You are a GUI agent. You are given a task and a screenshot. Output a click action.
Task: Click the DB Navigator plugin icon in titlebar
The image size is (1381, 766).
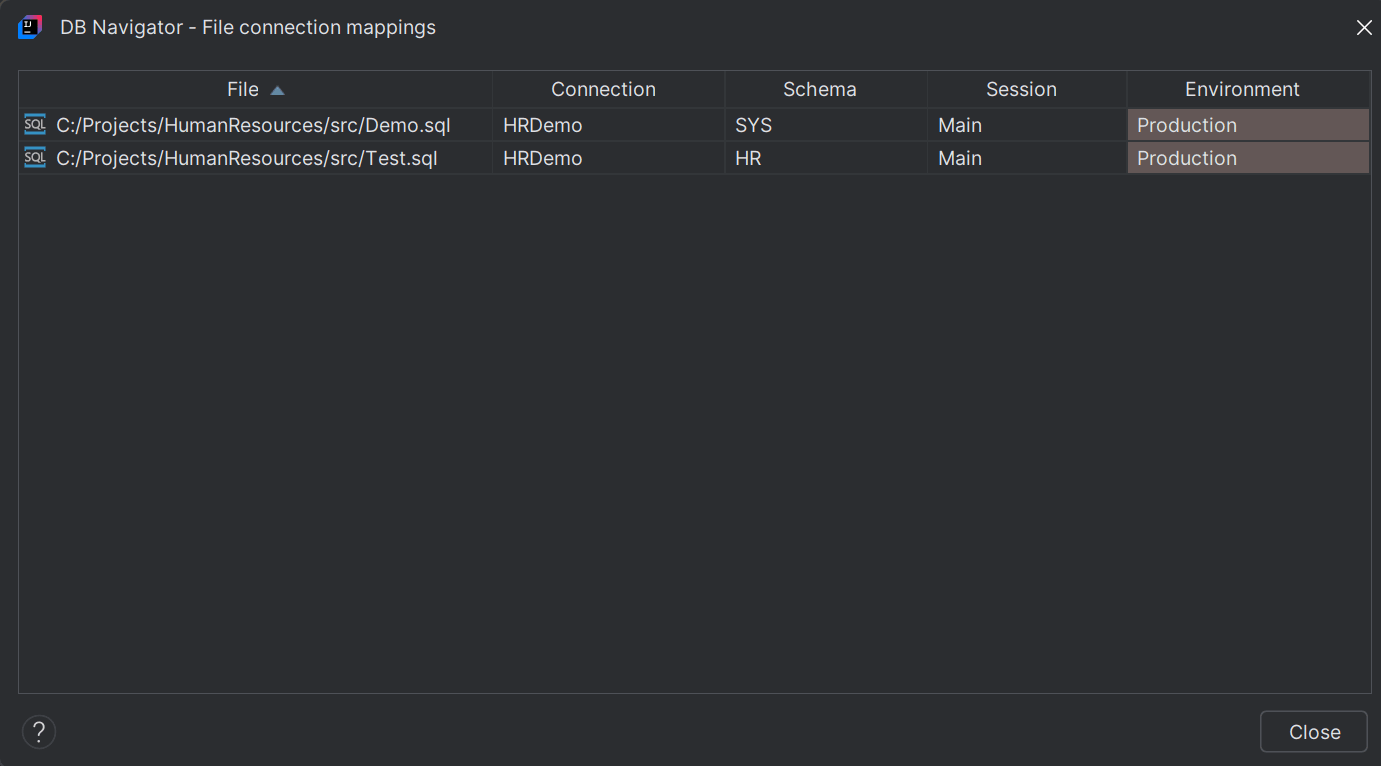[29, 27]
